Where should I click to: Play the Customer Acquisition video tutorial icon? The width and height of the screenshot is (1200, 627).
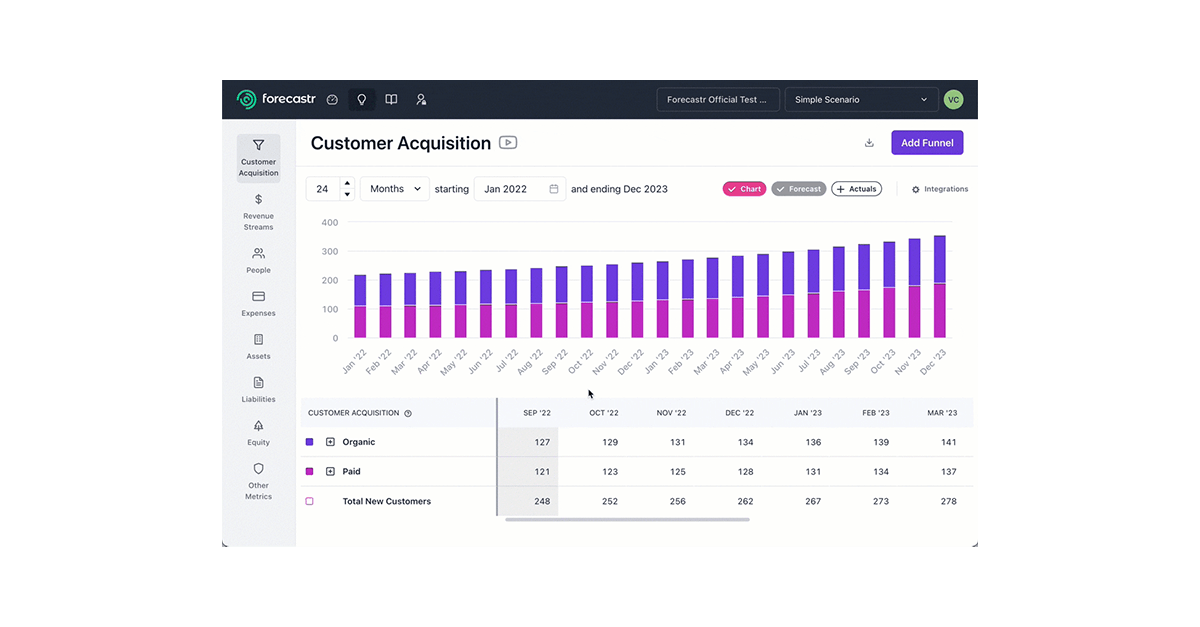(508, 143)
